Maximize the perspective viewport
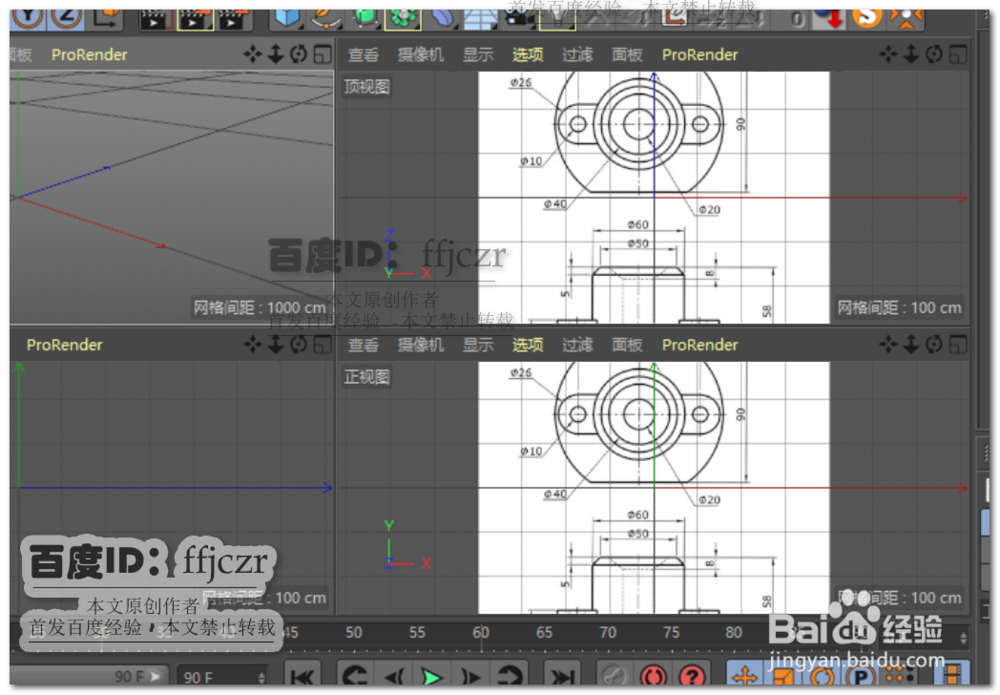Viewport: 1000px width, 695px height. coord(323,55)
